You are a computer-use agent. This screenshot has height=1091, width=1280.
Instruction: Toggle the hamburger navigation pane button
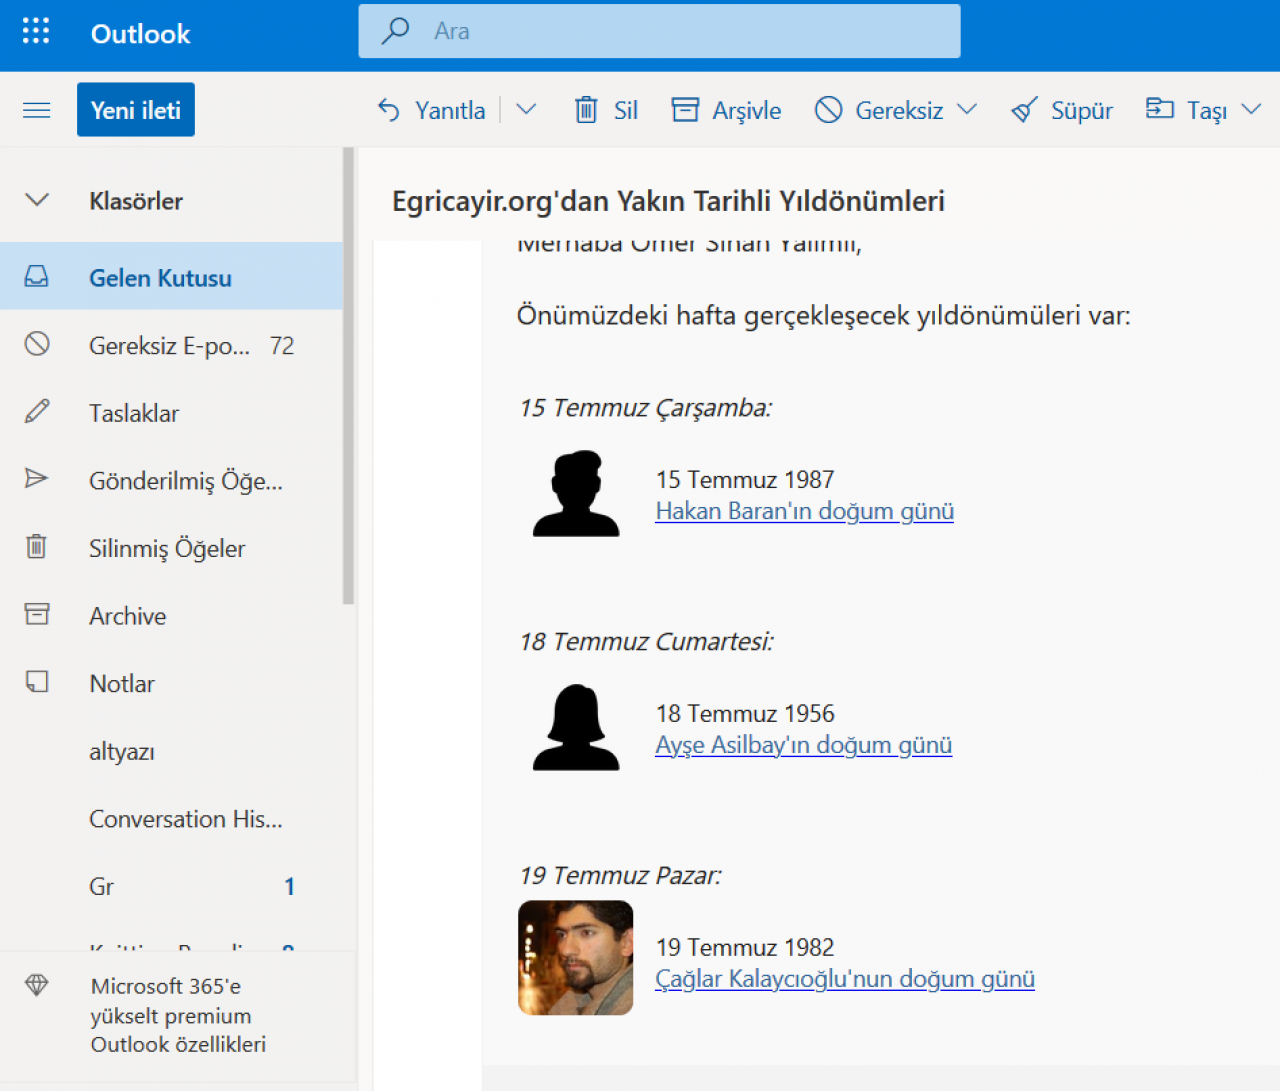[x=37, y=110]
